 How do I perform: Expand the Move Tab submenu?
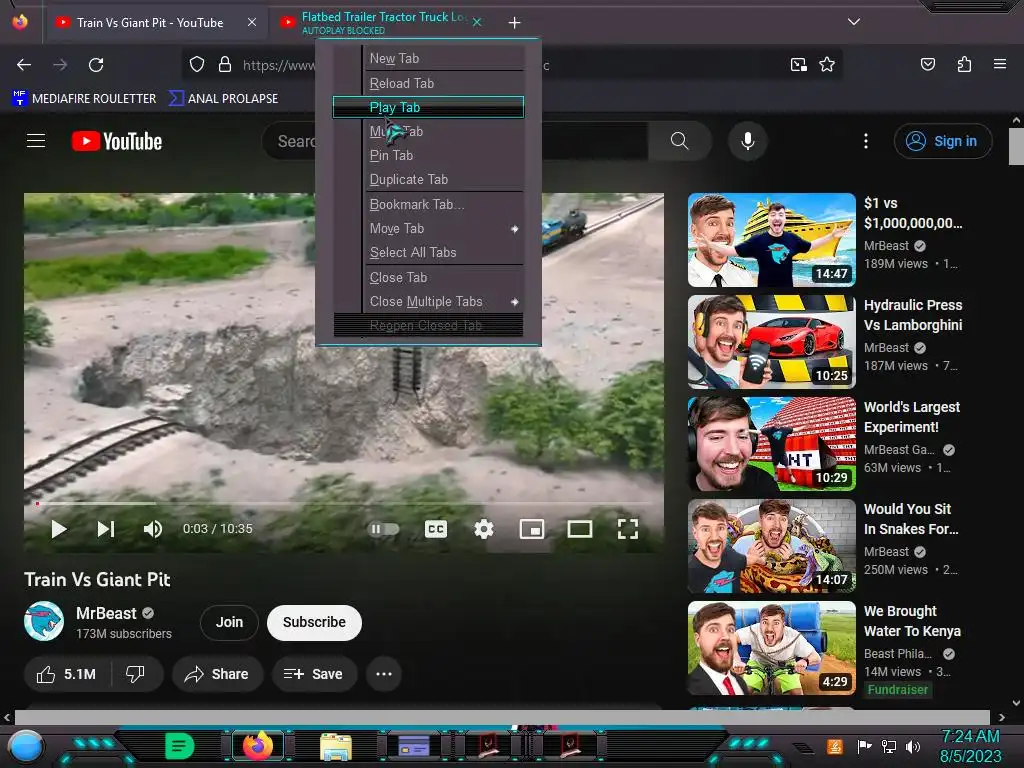pyautogui.click(x=428, y=229)
